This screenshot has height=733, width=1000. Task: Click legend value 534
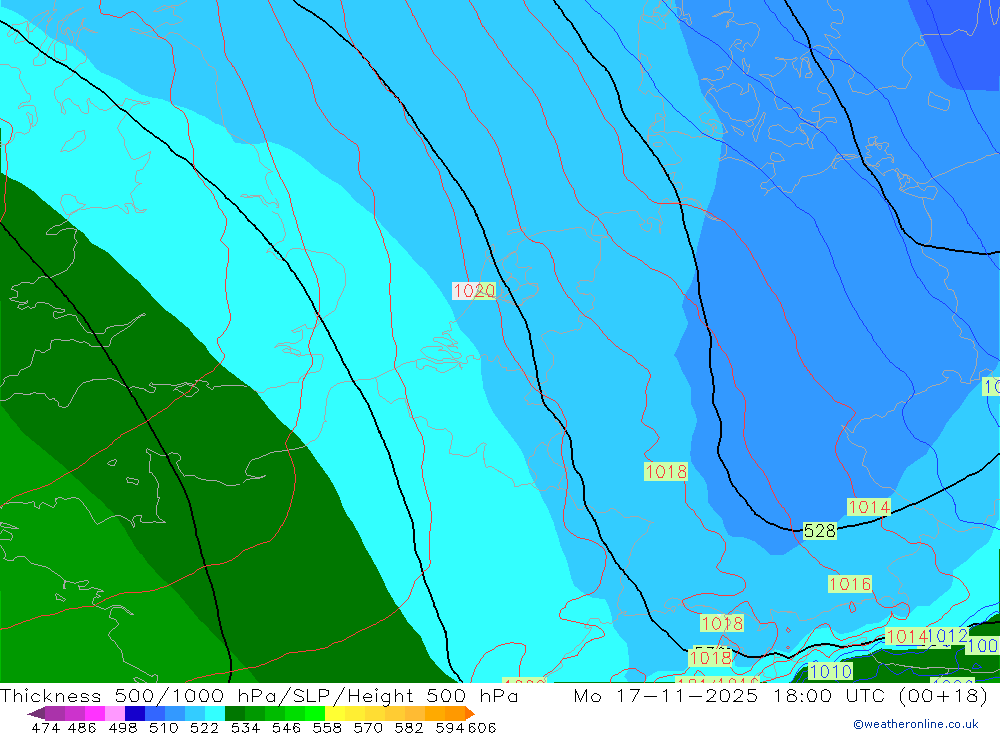(245, 728)
